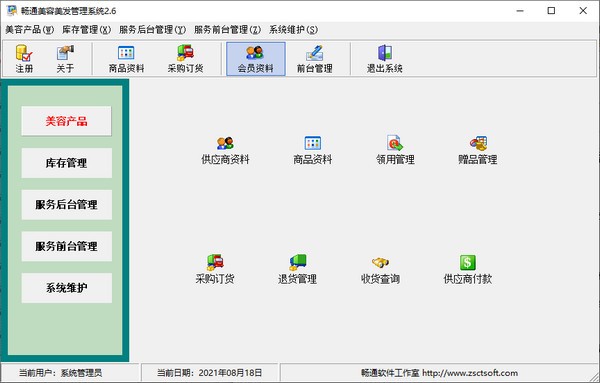
Task: Open 采购订货 in main panel
Action: [215, 270]
